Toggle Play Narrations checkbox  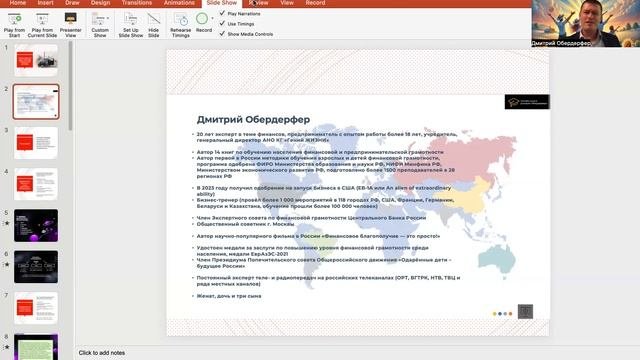point(222,13)
